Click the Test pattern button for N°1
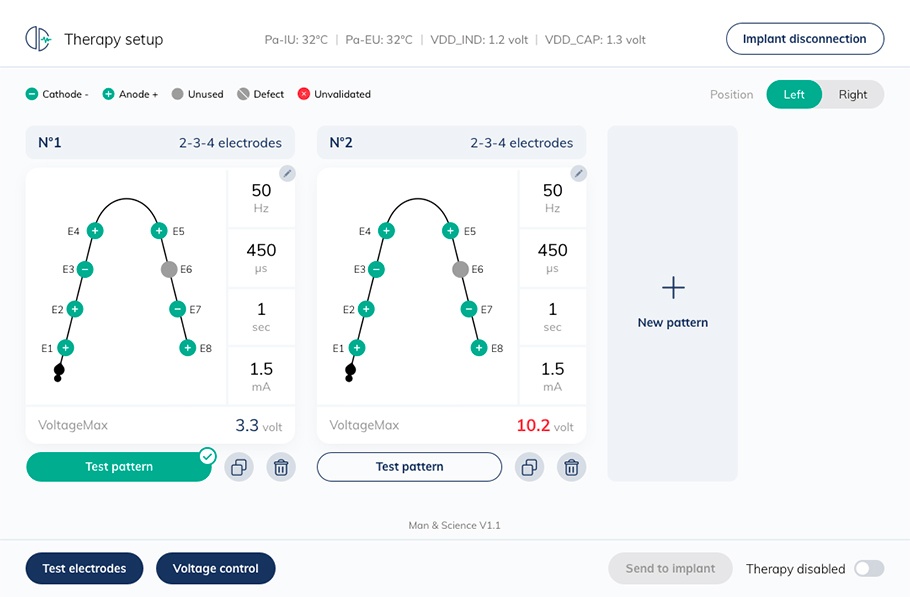Viewport: 910px width, 597px height. coord(119,467)
